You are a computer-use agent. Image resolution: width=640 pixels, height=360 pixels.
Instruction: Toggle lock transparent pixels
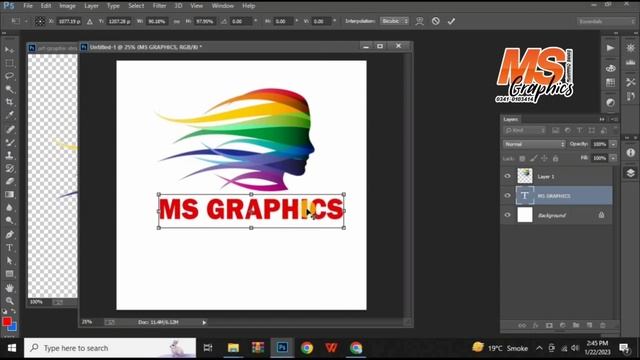(x=522, y=158)
